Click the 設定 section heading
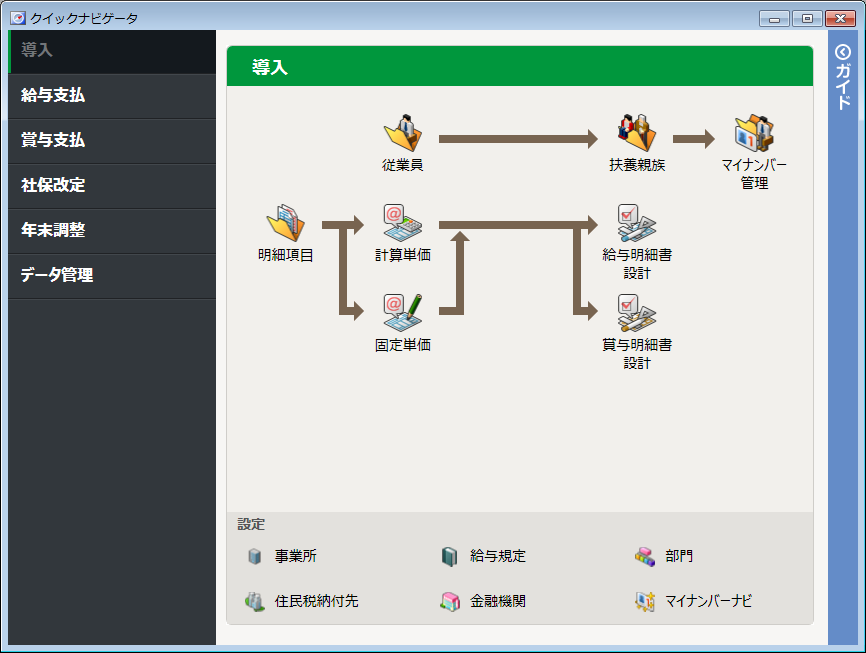This screenshot has width=866, height=653. [251, 524]
